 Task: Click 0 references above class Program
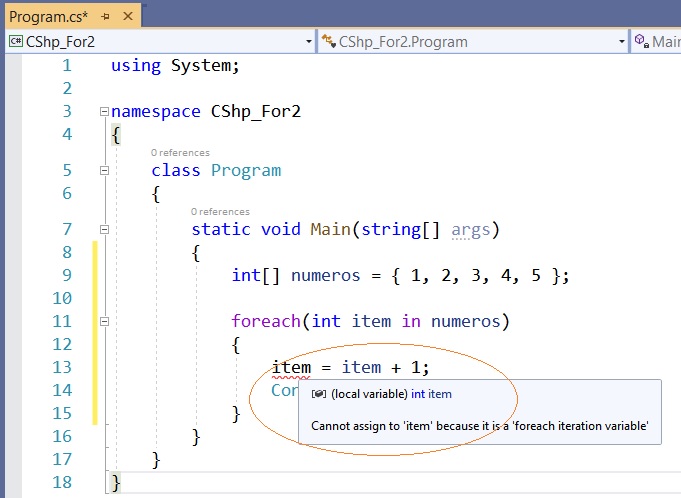(180, 153)
